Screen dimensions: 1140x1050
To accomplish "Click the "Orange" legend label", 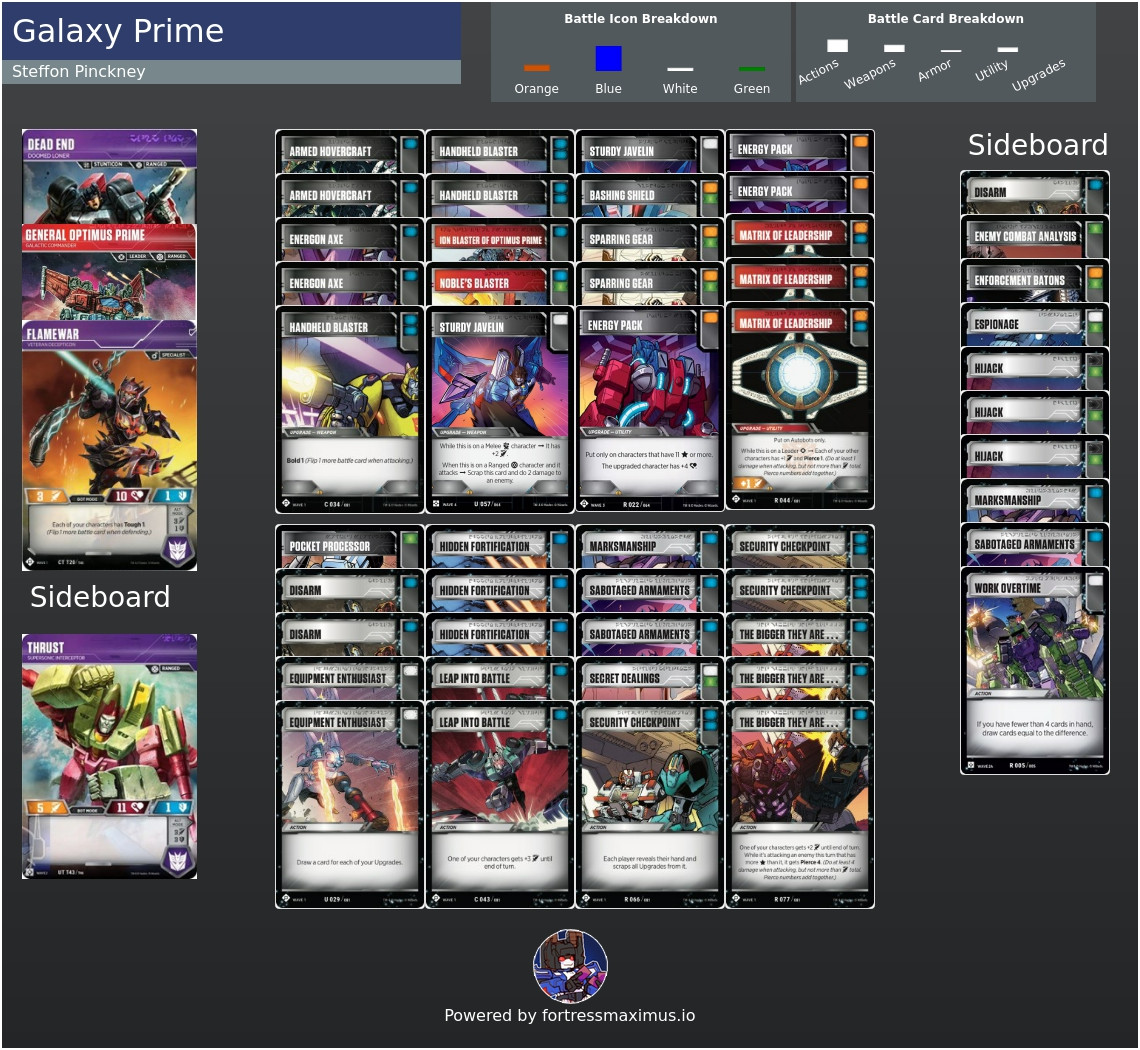I will [537, 89].
